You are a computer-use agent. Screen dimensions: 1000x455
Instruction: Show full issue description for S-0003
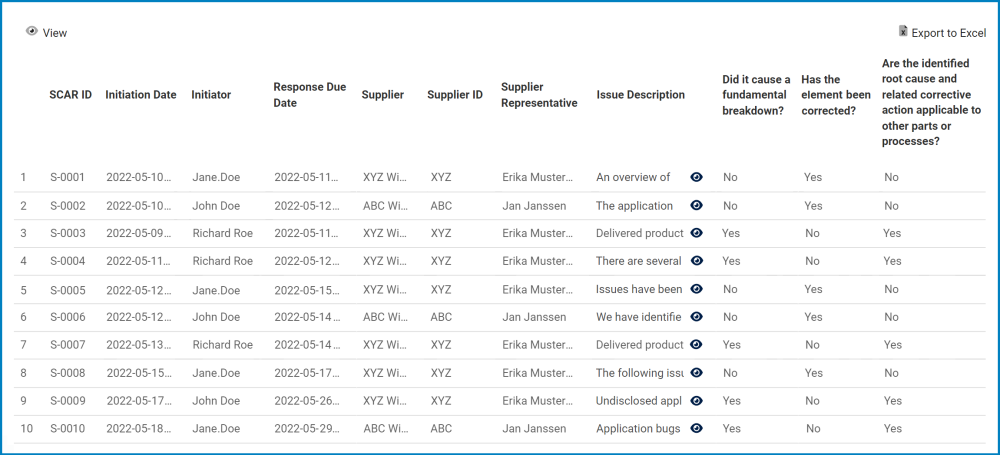tap(697, 233)
